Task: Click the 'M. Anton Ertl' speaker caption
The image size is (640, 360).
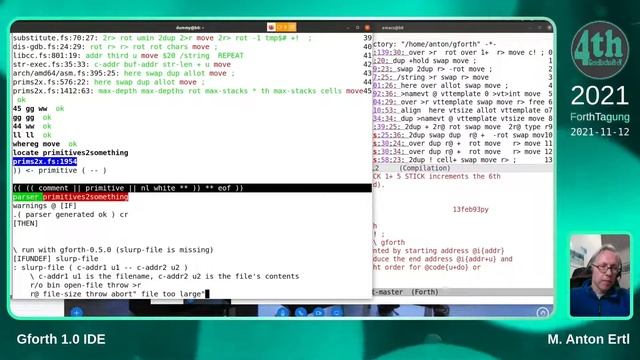Action: [x=589, y=339]
